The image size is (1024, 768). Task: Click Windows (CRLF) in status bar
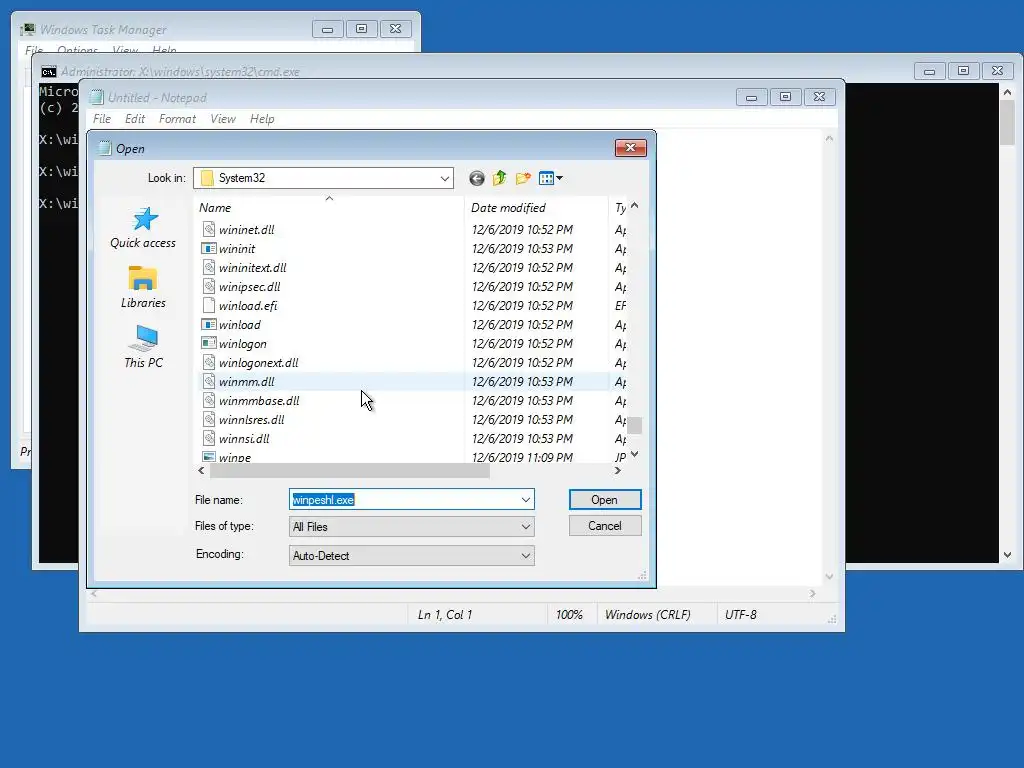(647, 615)
